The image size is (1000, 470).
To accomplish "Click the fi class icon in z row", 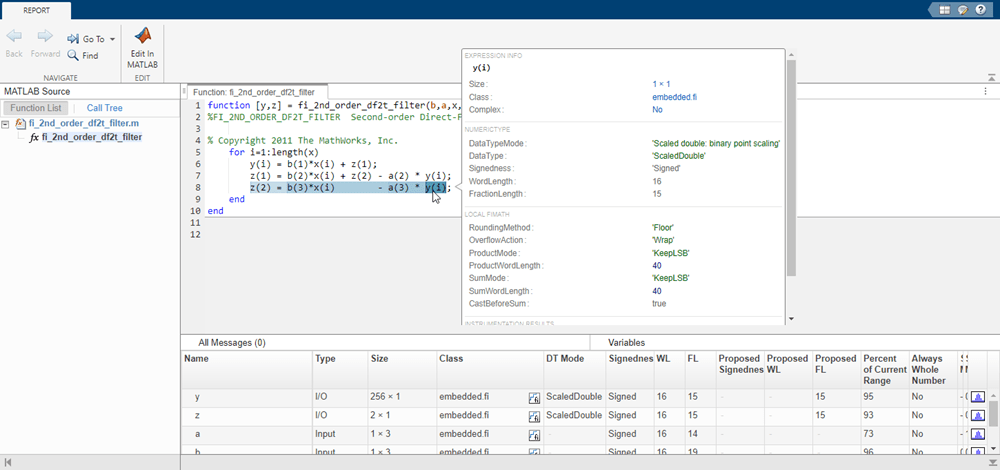I will tap(535, 415).
